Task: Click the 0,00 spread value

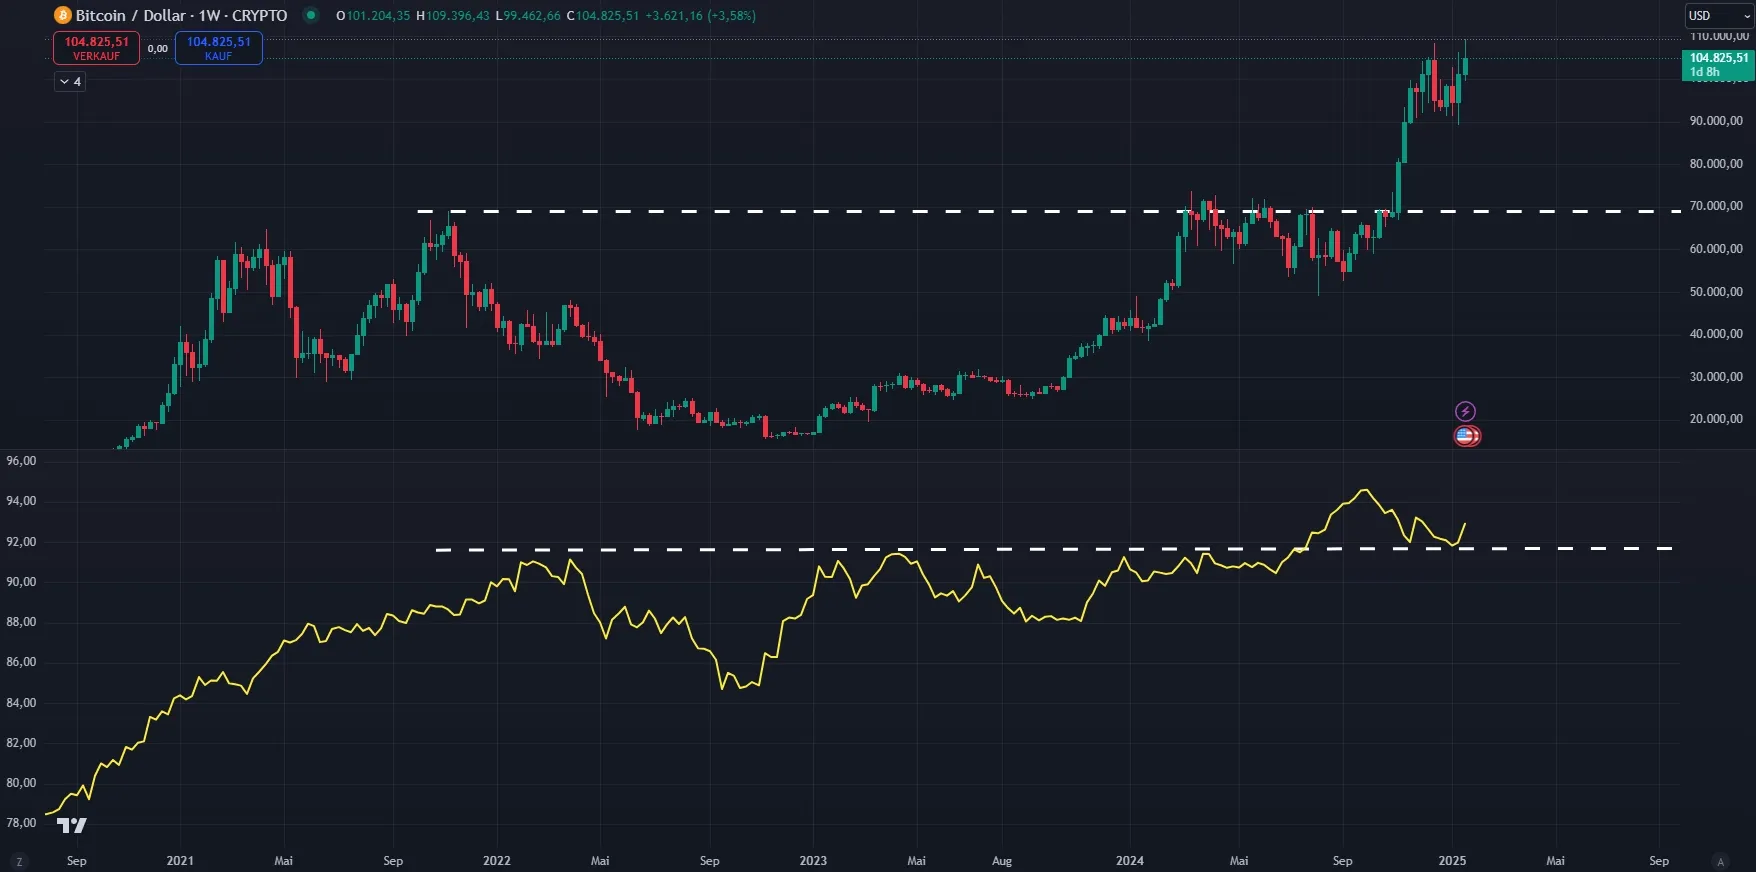Action: tap(158, 48)
